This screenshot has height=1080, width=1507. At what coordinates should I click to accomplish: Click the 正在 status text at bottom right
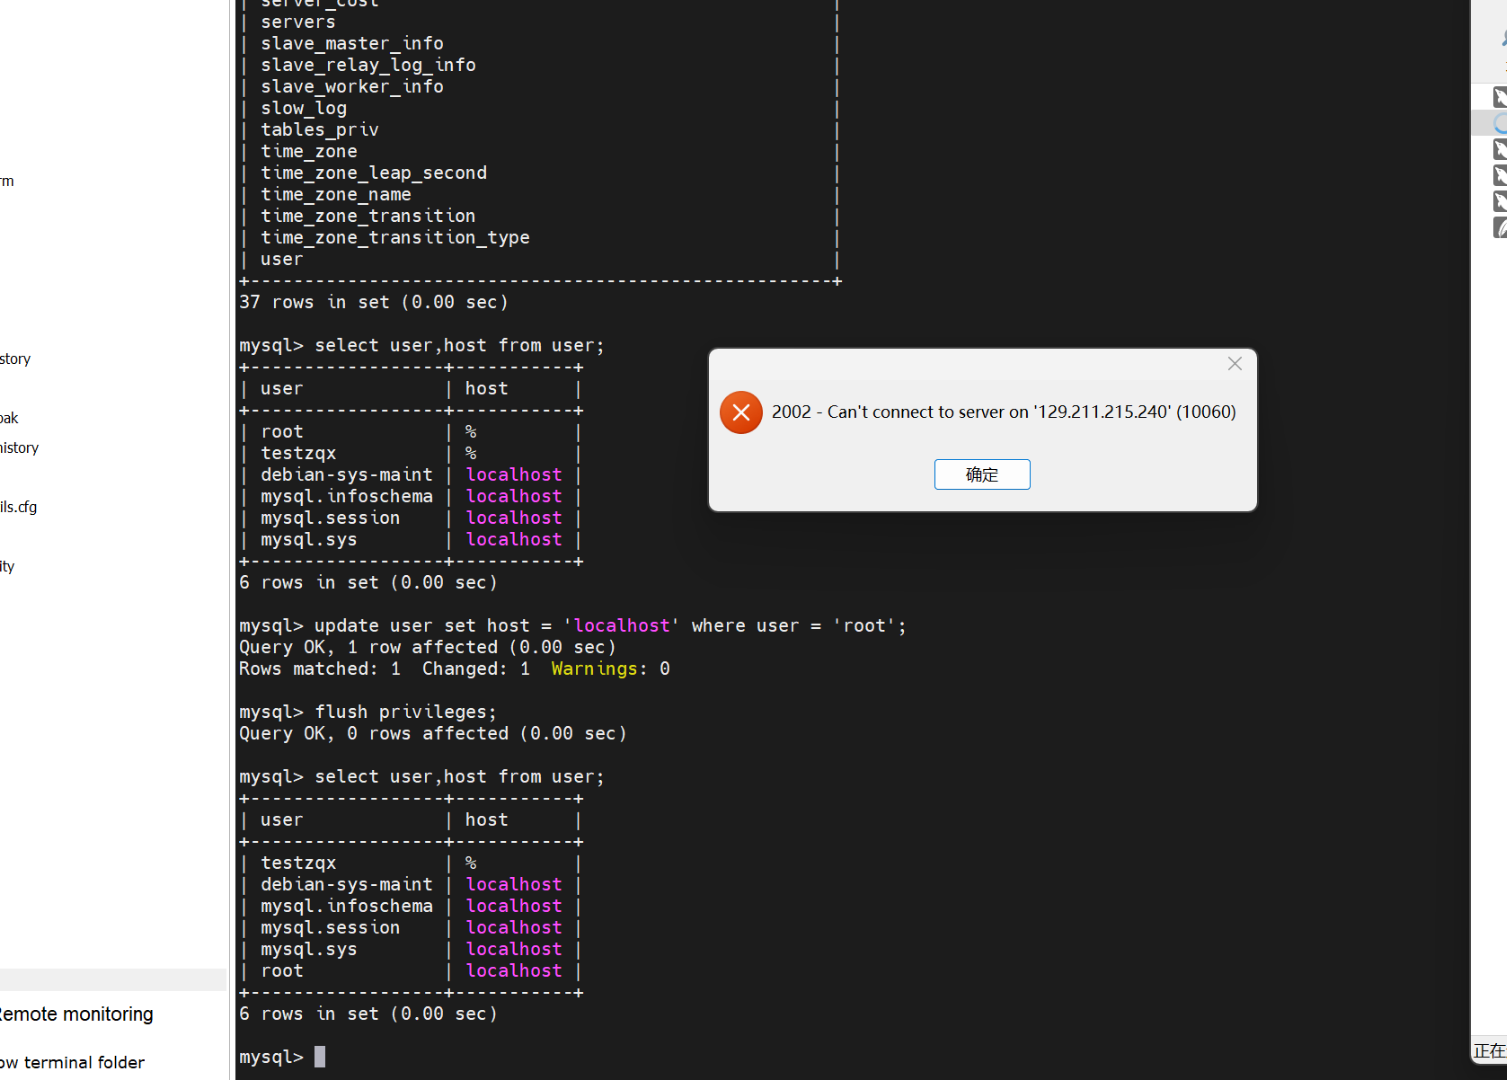pyautogui.click(x=1488, y=1050)
